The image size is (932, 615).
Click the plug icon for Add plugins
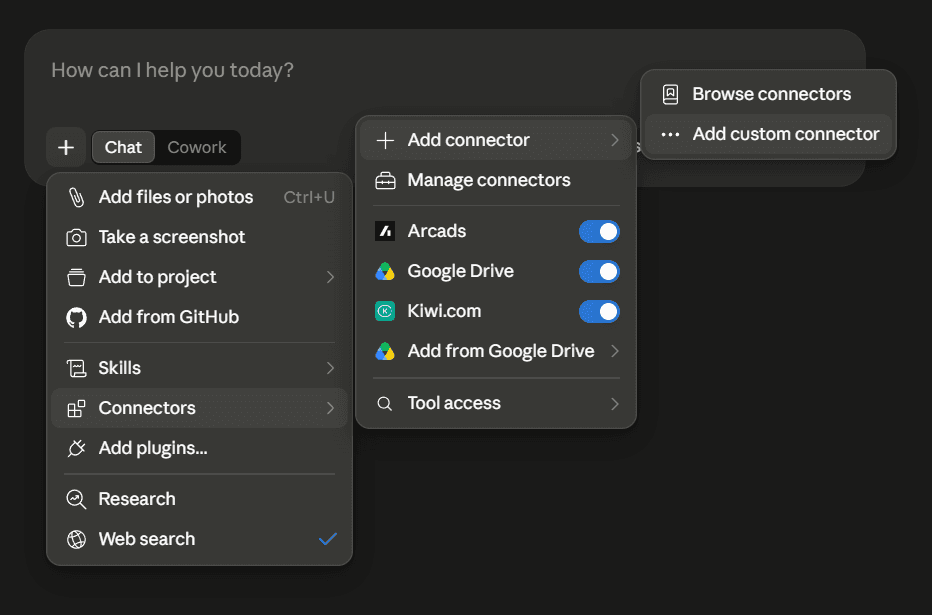[x=76, y=448]
